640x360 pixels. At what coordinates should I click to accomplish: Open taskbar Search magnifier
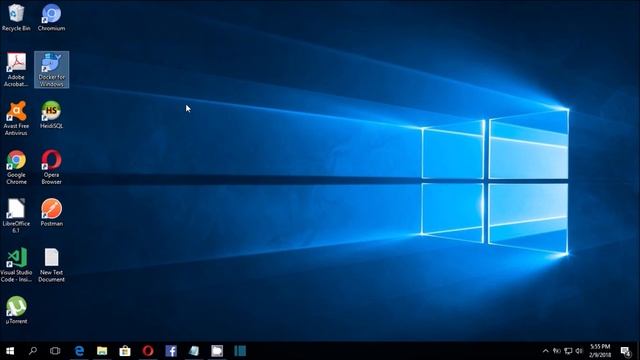point(33,351)
